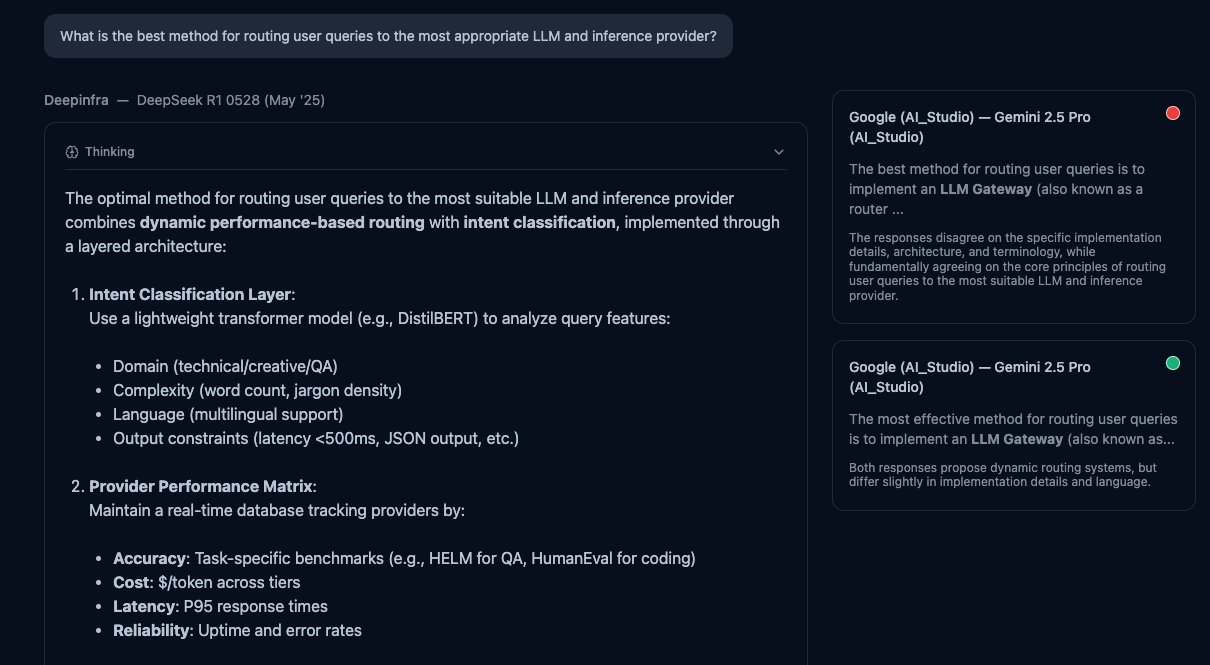1210x665 pixels.
Task: Click the Latency bullet item
Action: (x=220, y=606)
